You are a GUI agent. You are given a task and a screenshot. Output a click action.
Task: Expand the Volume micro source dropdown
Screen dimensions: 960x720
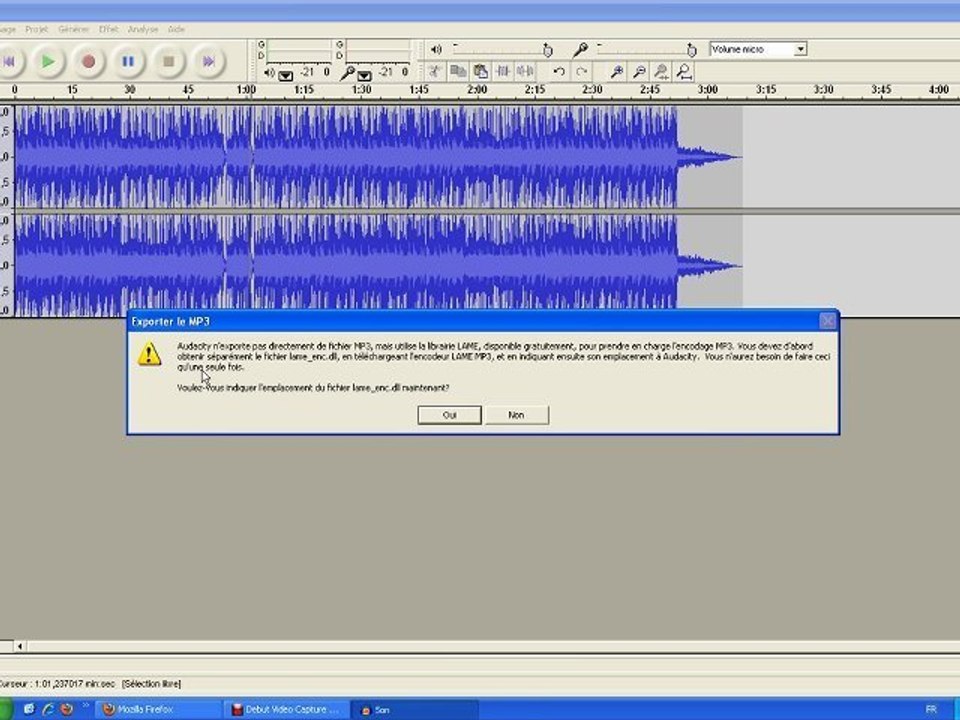pos(800,49)
